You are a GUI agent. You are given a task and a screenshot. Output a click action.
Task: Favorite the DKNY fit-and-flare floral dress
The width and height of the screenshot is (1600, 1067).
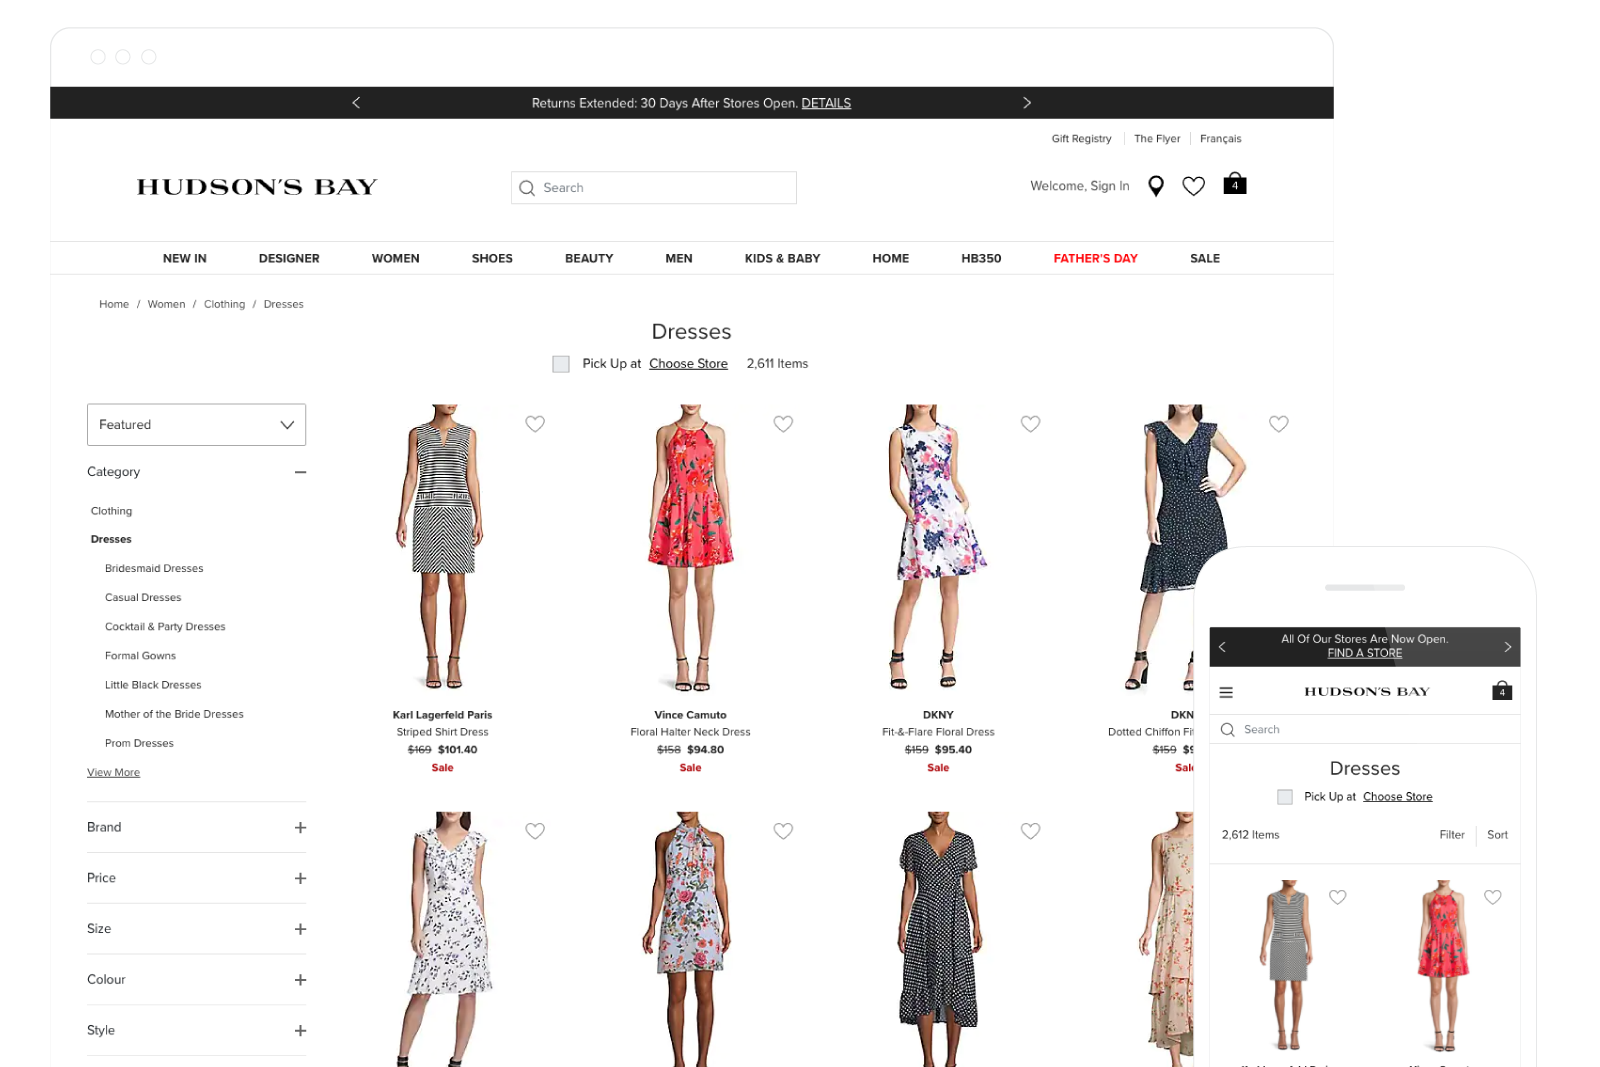coord(1030,424)
